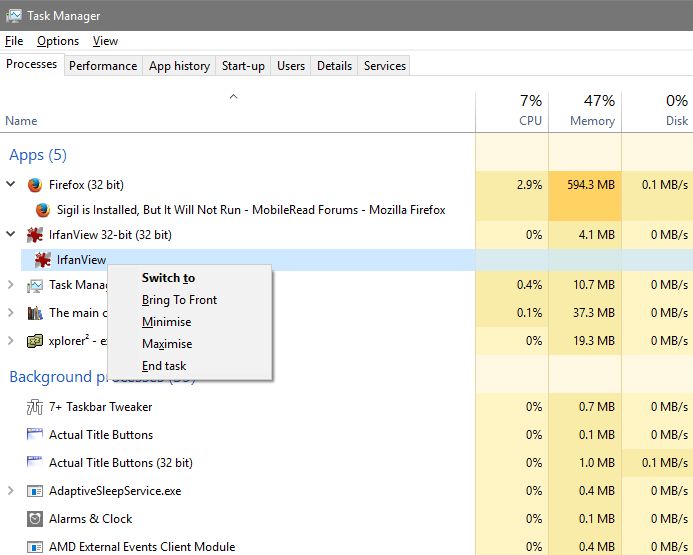Expand the Task Manager process group
The image size is (693, 555).
tap(11, 285)
